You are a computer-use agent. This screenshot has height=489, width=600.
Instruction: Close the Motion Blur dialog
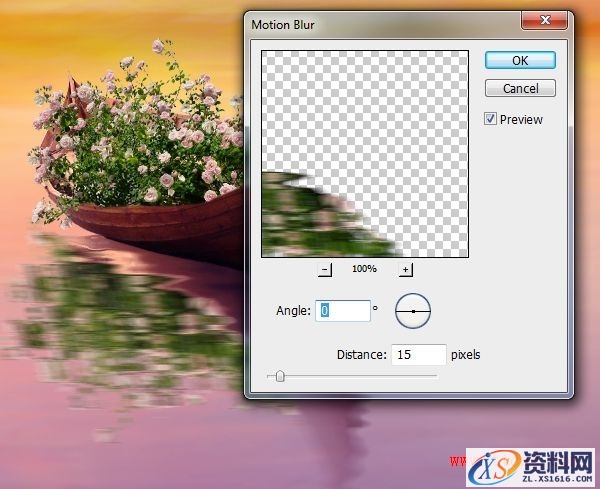point(545,19)
